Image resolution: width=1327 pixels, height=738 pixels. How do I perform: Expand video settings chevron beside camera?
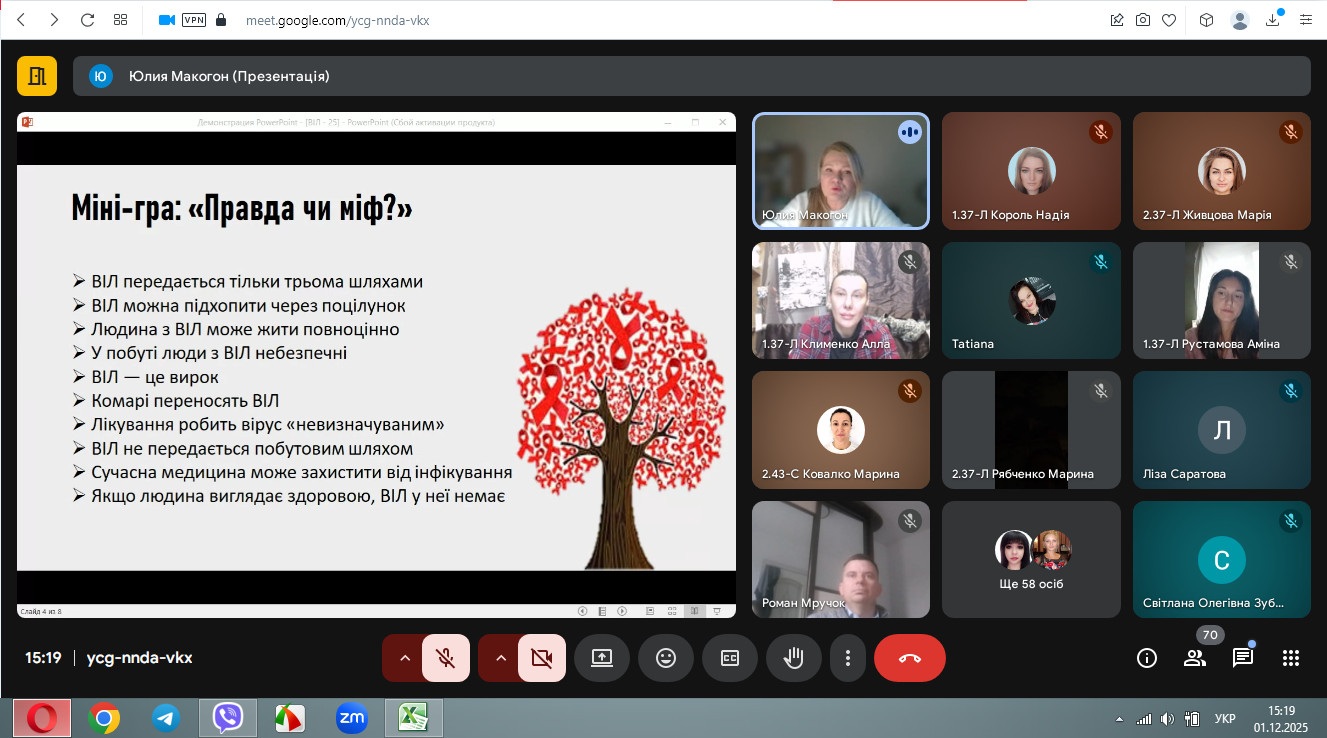point(501,658)
